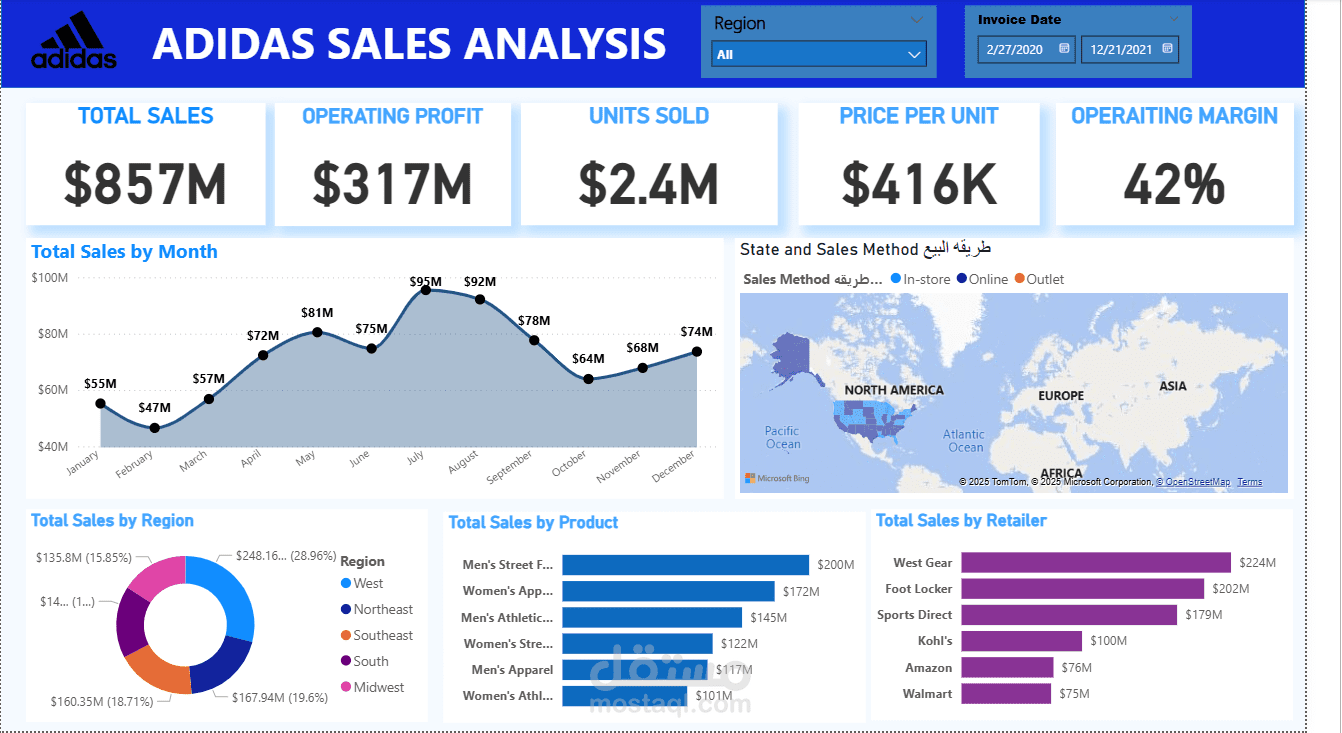Screen dimensions: 1342x733
Task: Click the Men's Apparel $117M bar
Action: [x=634, y=670]
